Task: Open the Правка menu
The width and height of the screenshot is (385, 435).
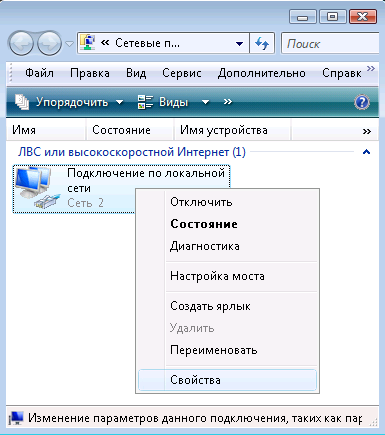Action: click(x=90, y=73)
